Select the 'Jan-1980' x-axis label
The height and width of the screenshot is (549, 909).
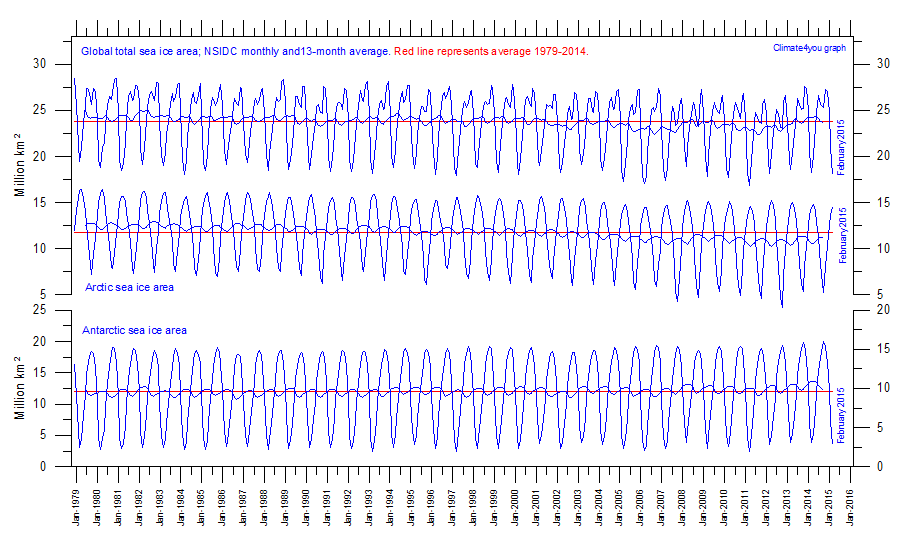point(97,508)
